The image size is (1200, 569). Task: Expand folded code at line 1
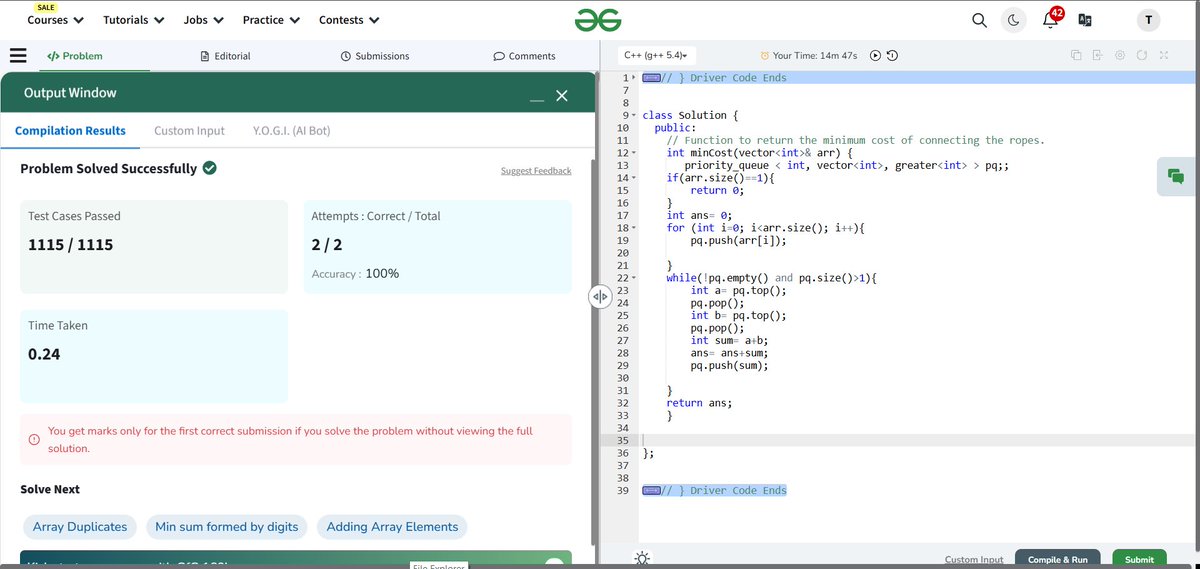[633, 77]
